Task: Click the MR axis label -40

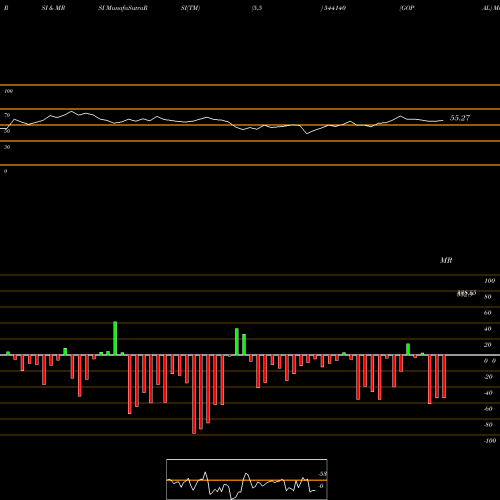Action: [x=488, y=393]
